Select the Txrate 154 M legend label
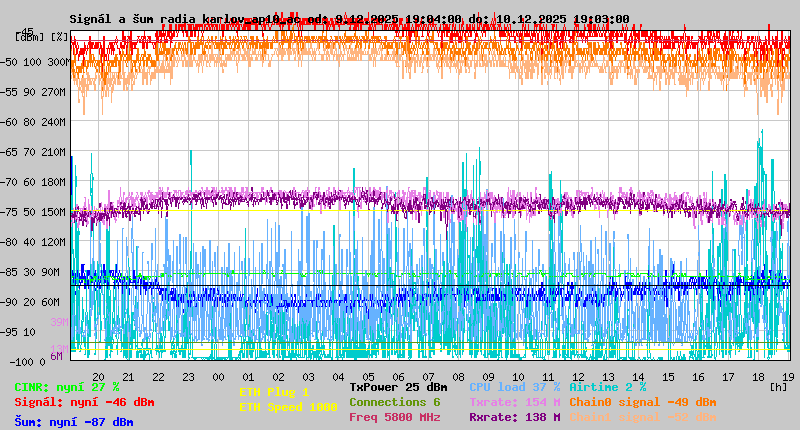800x430 pixels. (515, 402)
